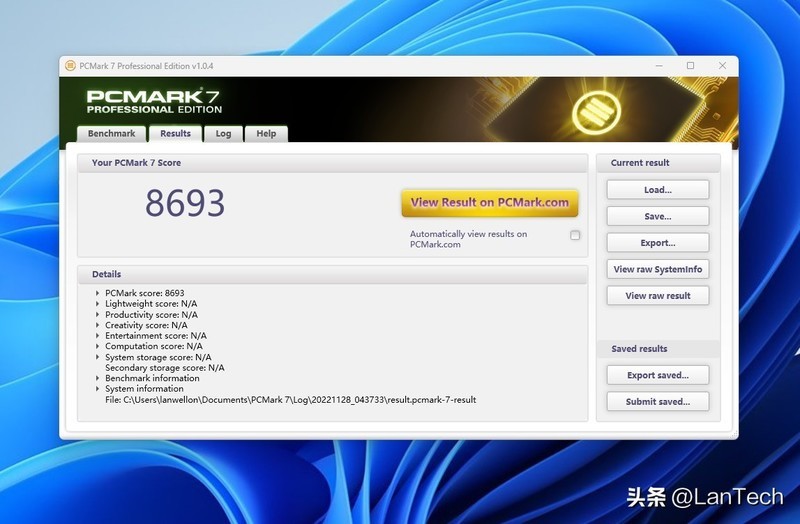Click the large 8693 score number

(x=185, y=203)
